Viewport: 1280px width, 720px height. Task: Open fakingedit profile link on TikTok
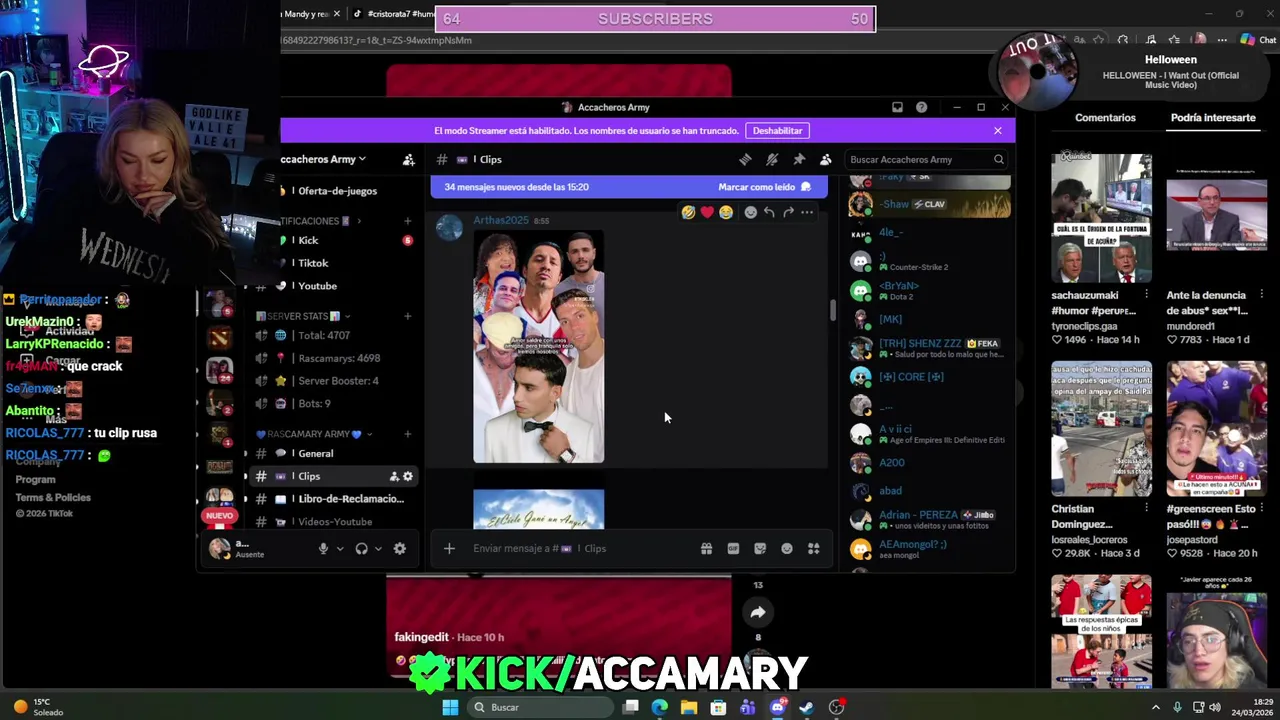421,637
